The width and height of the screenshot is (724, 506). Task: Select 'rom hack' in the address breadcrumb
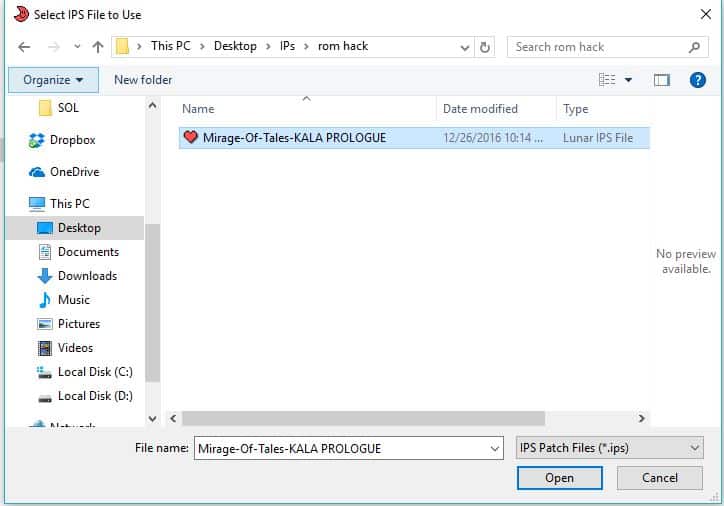(x=343, y=46)
